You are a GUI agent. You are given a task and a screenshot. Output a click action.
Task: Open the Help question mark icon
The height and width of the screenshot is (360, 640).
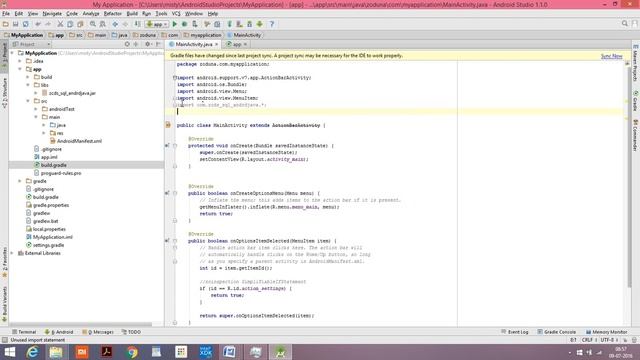coord(272,24)
